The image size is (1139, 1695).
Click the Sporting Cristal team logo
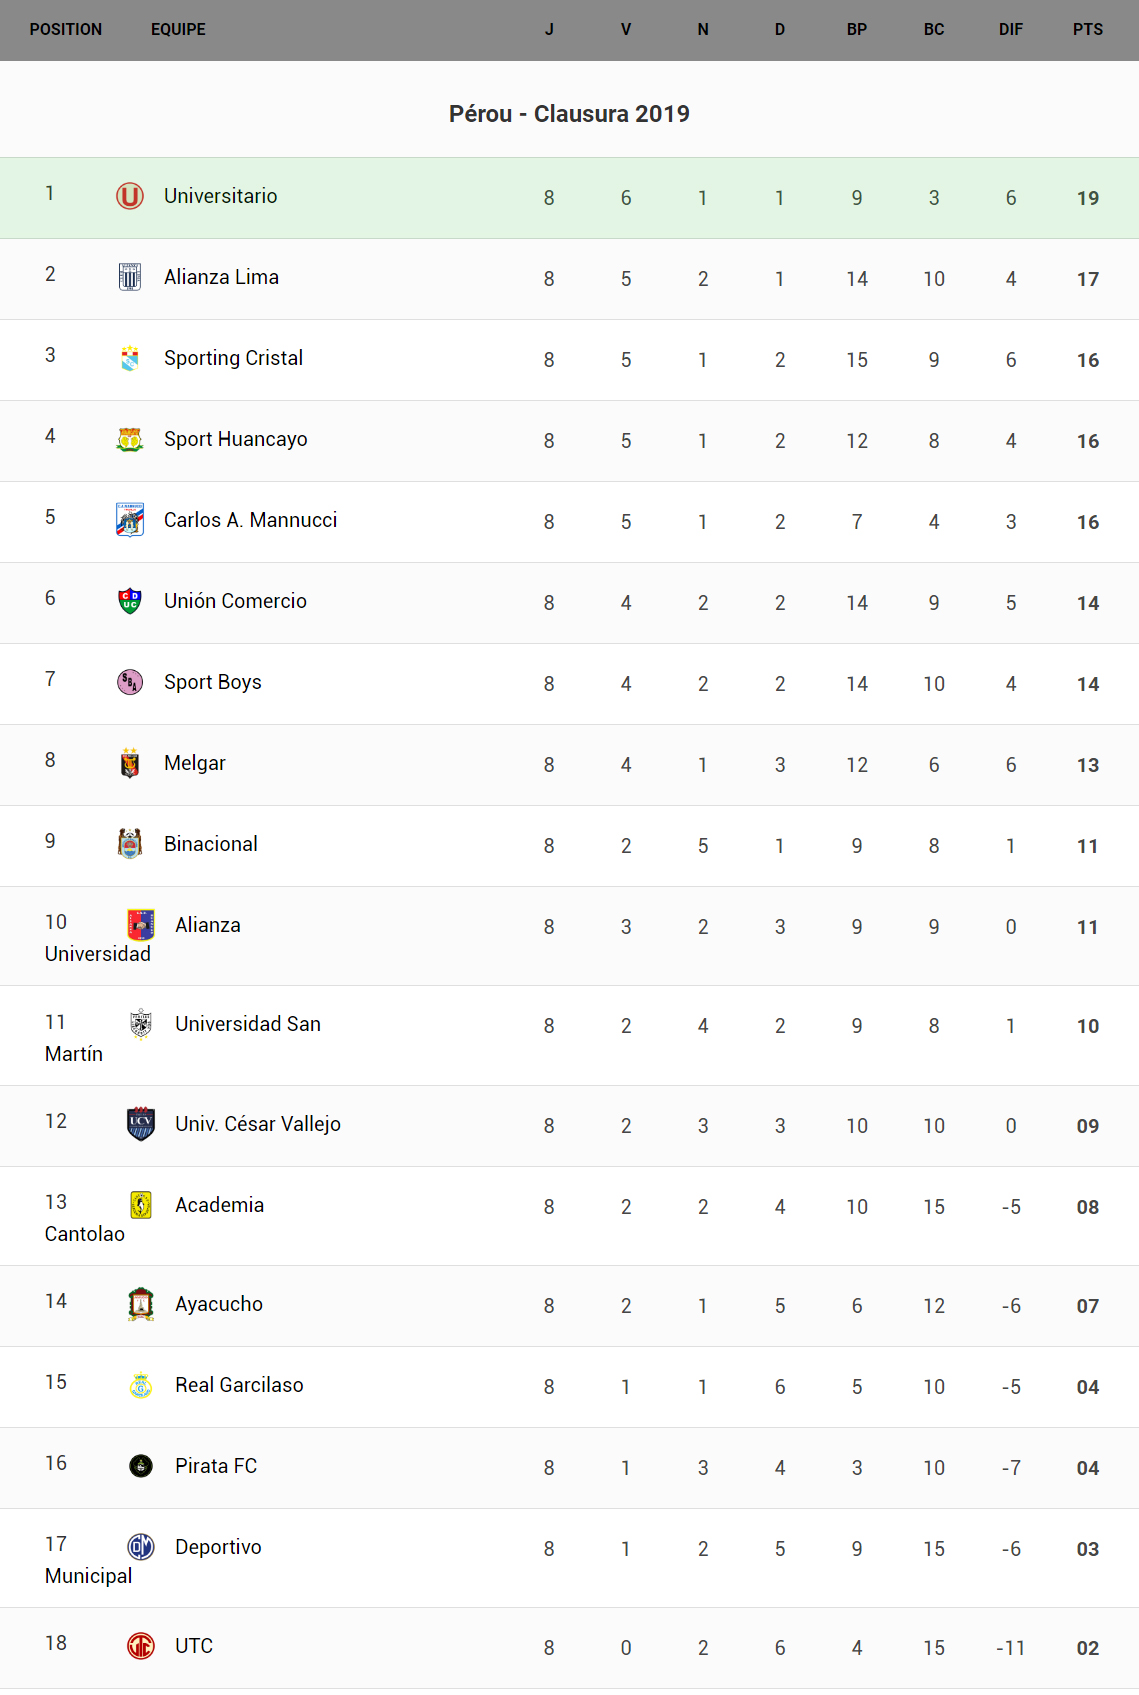(x=130, y=358)
